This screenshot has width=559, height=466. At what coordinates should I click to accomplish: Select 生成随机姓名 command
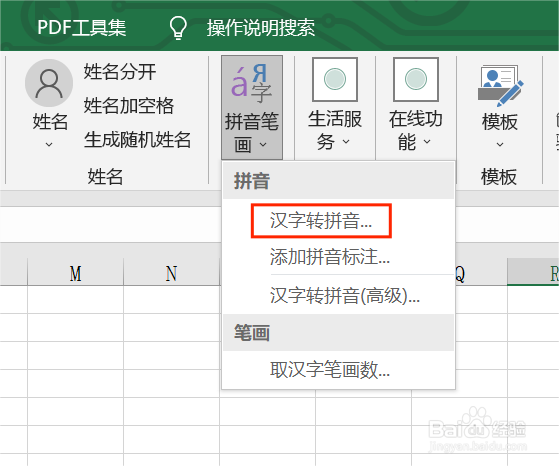click(138, 139)
